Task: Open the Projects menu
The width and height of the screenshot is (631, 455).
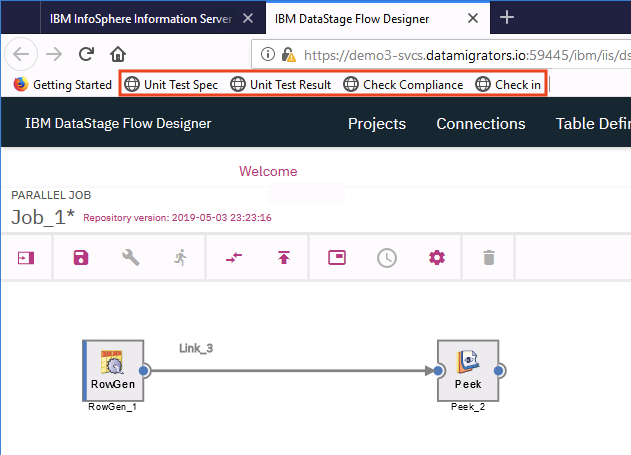Action: pyautogui.click(x=376, y=124)
